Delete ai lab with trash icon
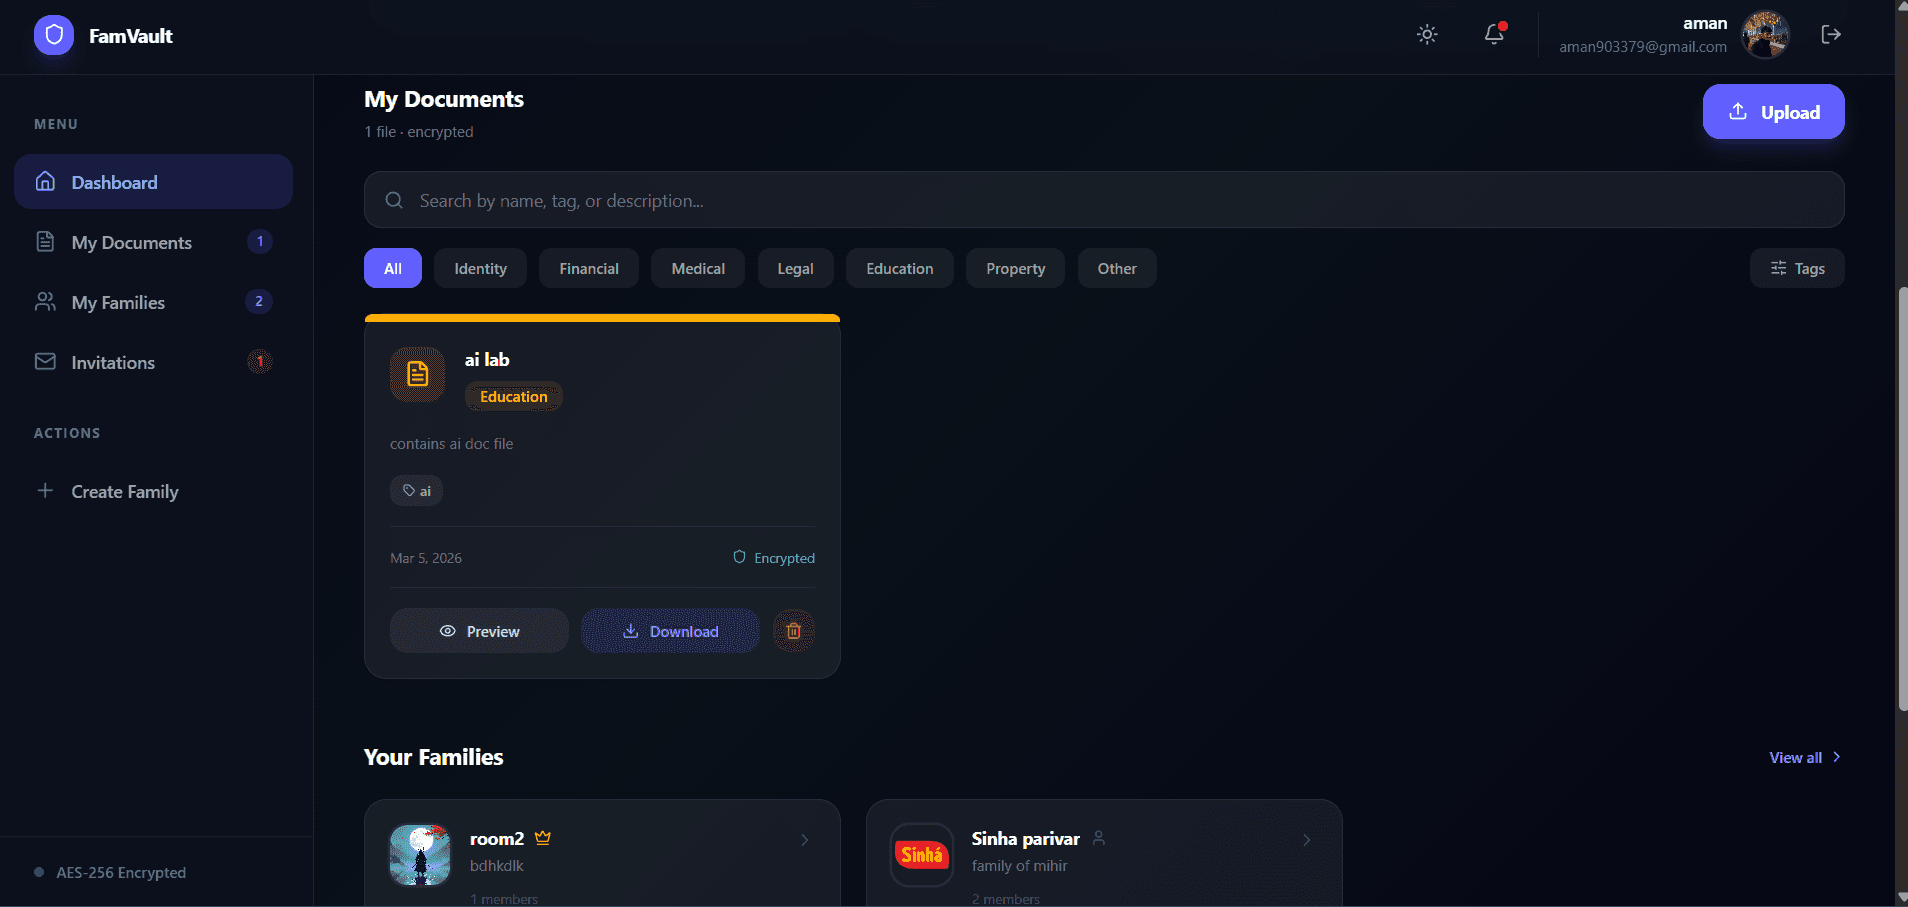The height and width of the screenshot is (907, 1908). point(794,631)
